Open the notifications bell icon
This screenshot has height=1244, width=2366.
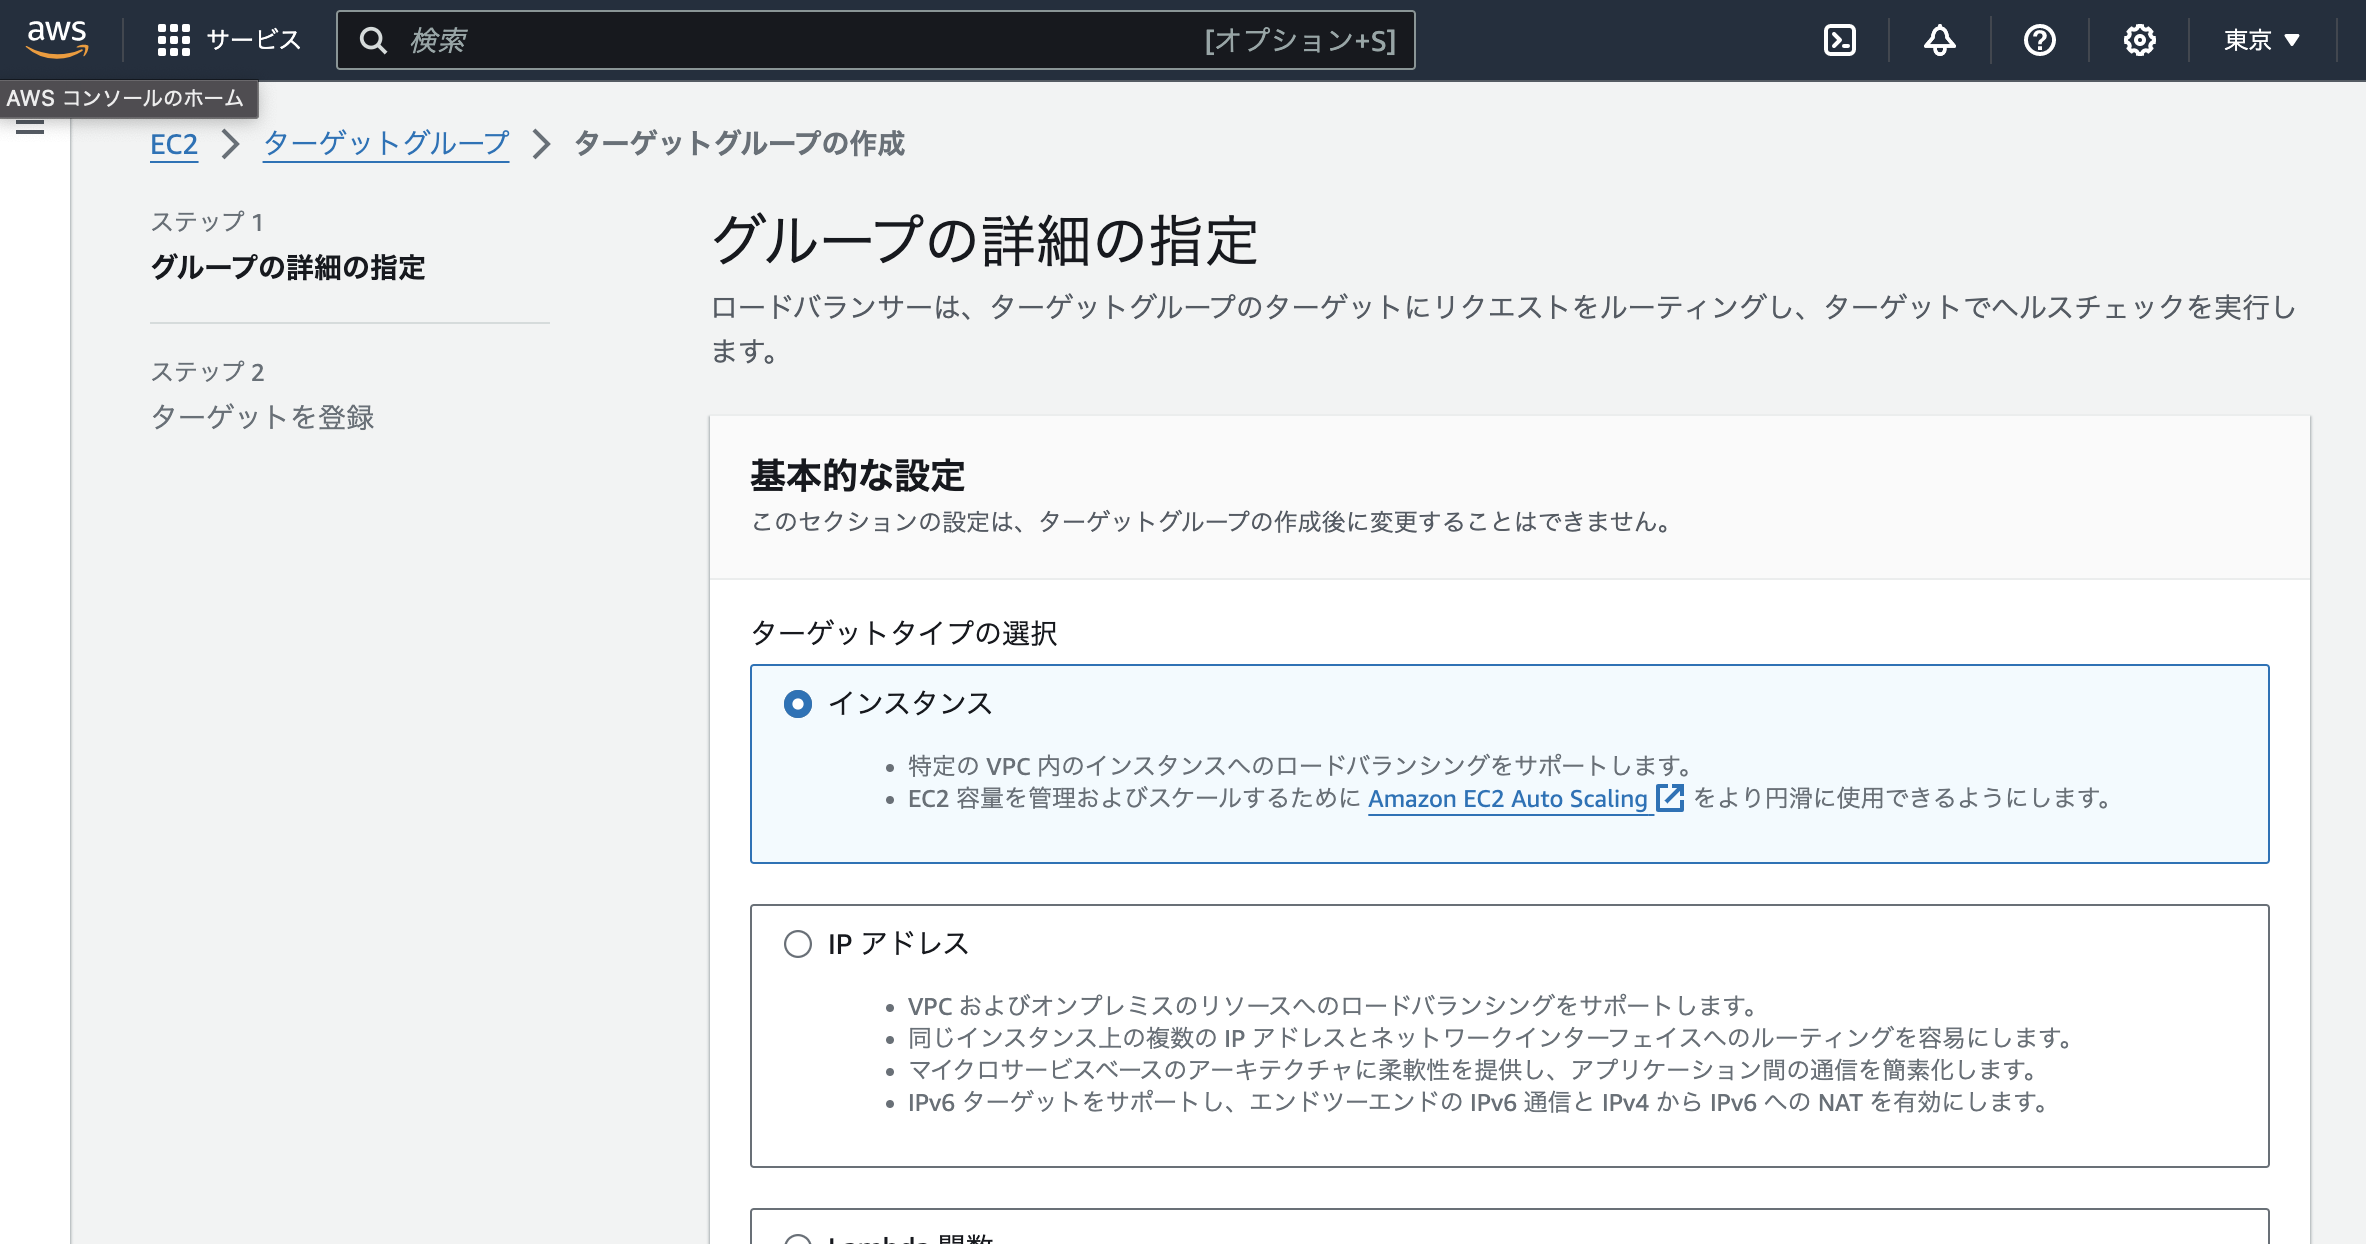tap(1939, 40)
